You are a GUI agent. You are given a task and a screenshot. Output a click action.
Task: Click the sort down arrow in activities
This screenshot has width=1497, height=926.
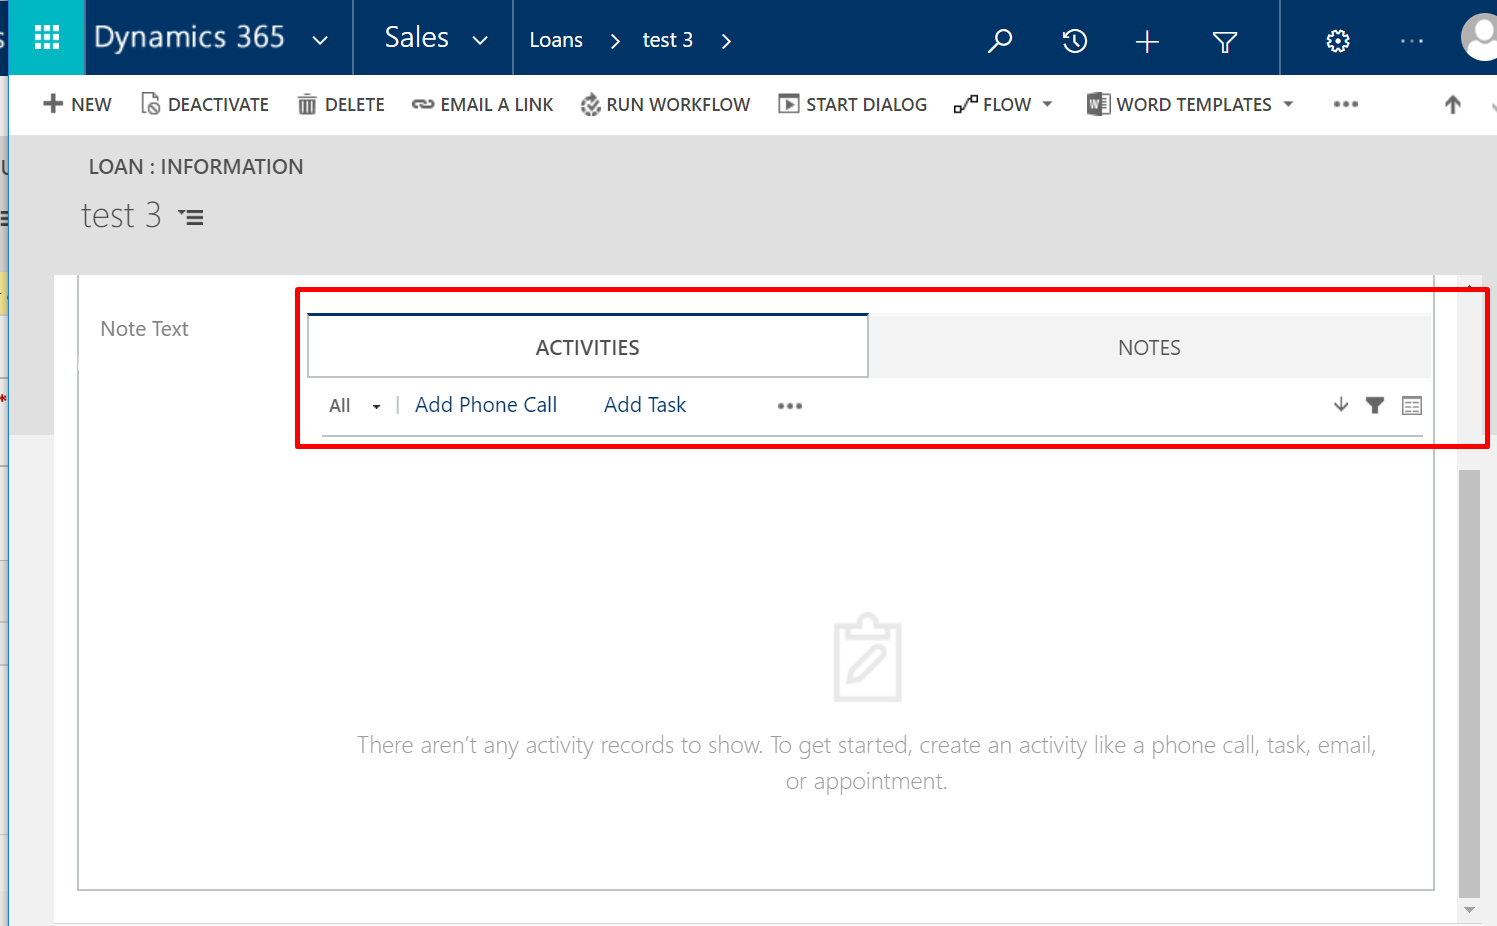click(1341, 405)
